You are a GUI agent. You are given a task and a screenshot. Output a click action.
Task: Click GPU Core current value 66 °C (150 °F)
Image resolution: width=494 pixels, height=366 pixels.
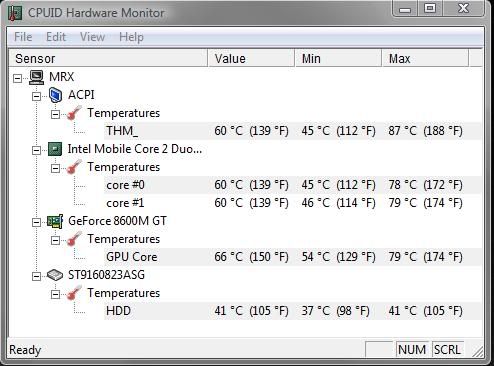click(x=251, y=257)
